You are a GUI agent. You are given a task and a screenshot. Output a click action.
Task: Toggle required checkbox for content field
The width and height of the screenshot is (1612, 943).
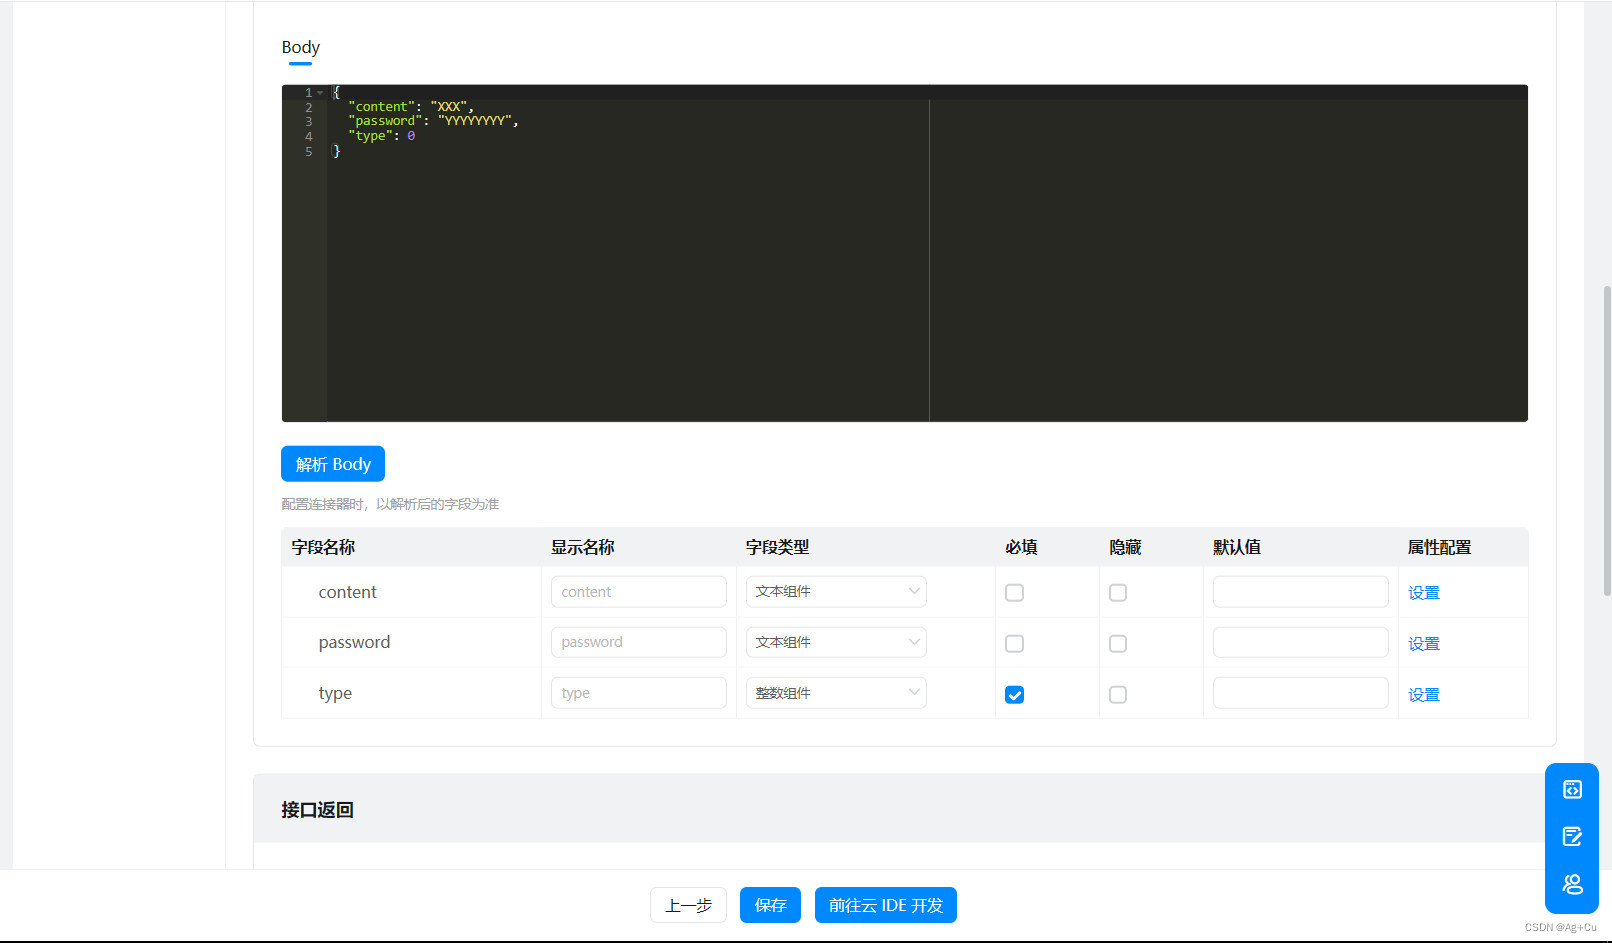1014,592
